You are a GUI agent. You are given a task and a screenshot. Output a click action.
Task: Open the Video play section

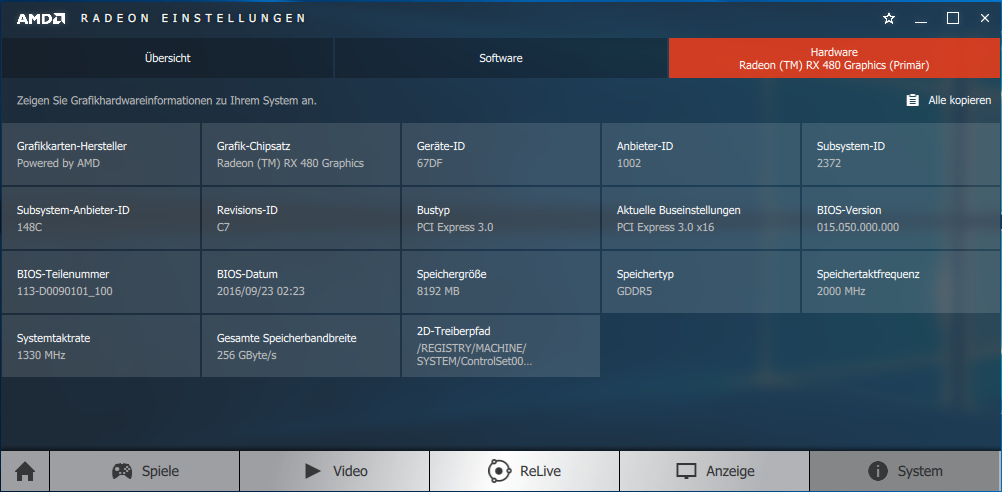[334, 472]
